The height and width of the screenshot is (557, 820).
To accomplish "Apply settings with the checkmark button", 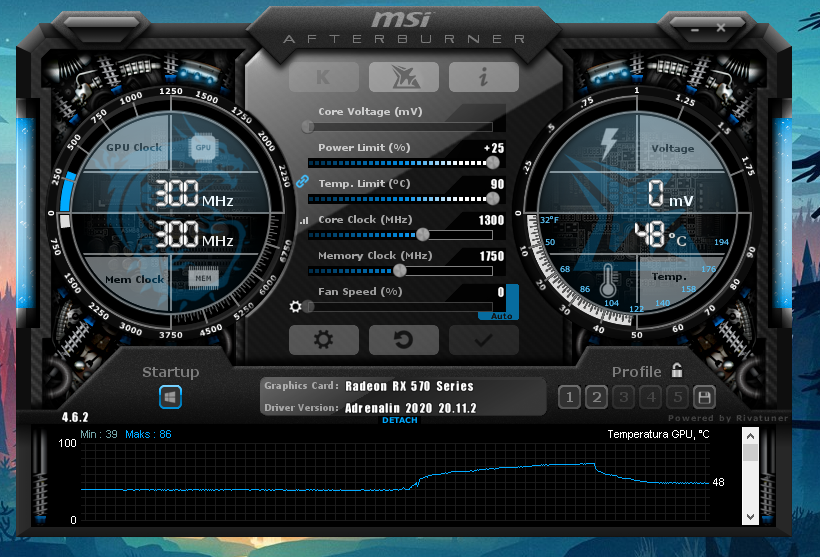I will (x=484, y=340).
